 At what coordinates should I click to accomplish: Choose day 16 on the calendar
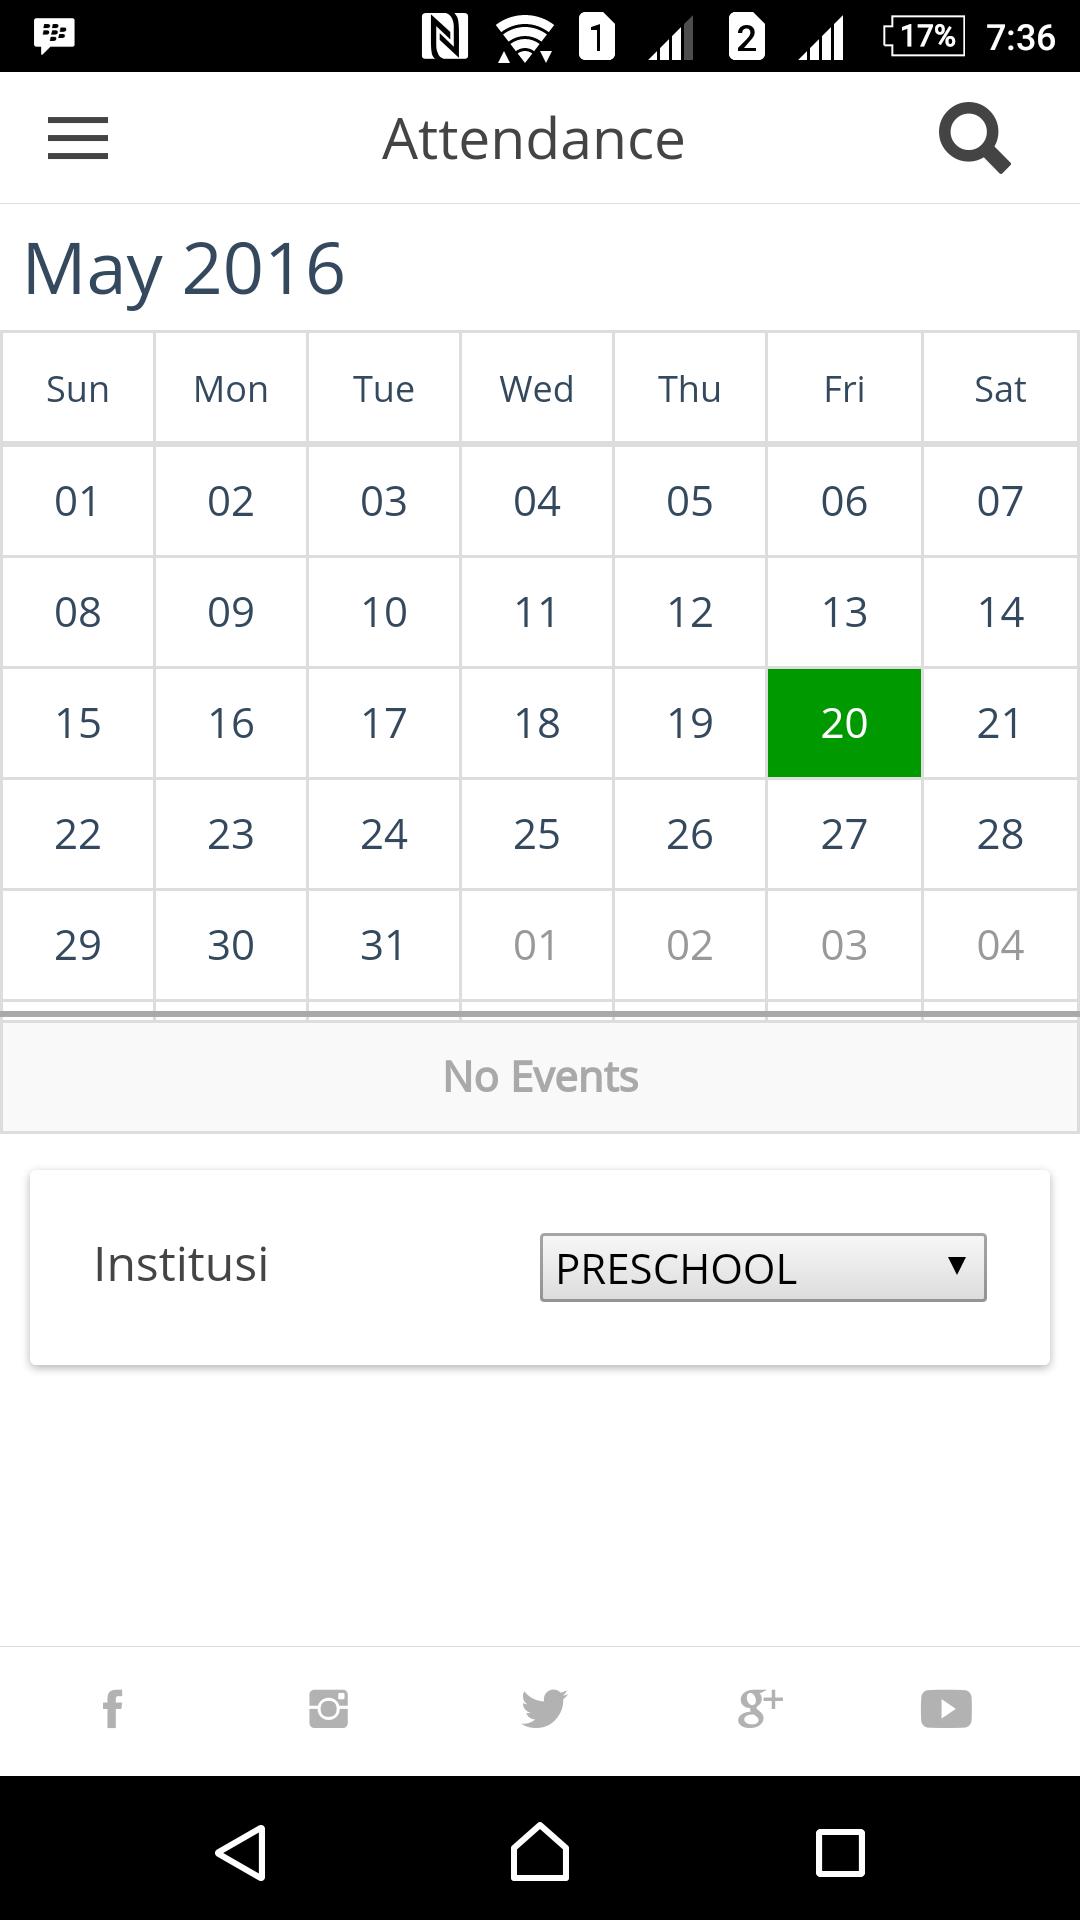click(231, 723)
